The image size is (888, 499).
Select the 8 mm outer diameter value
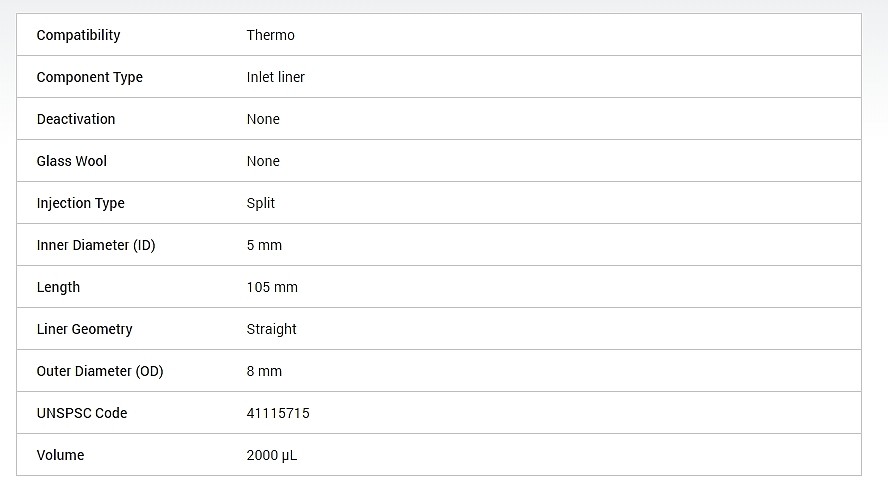[264, 371]
